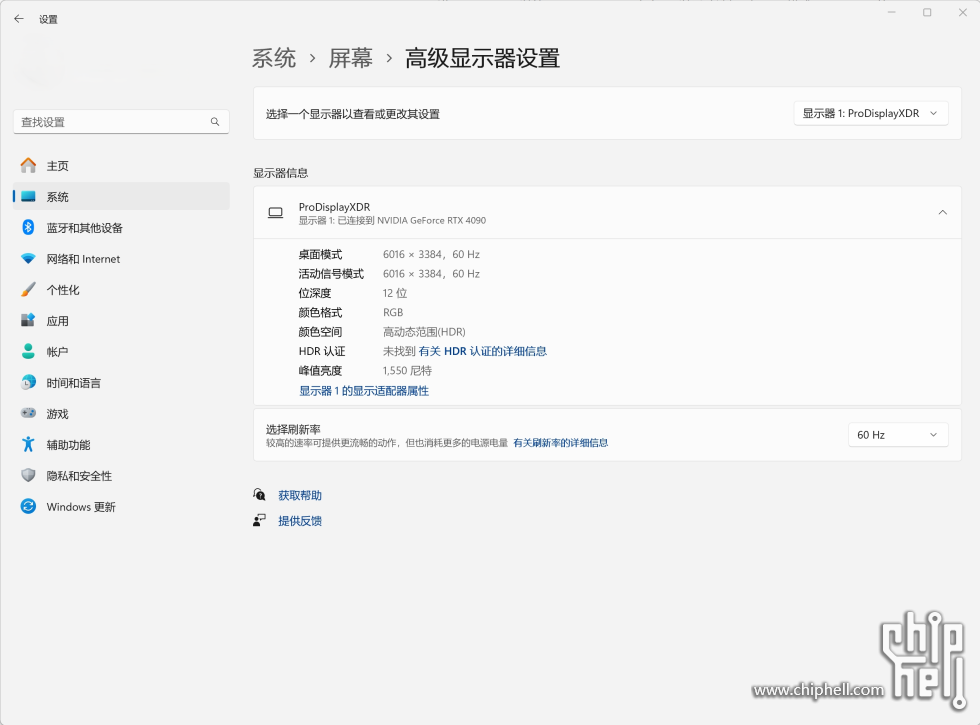980x725 pixels.
Task: Click the privacy shield icon
Action: click(28, 476)
